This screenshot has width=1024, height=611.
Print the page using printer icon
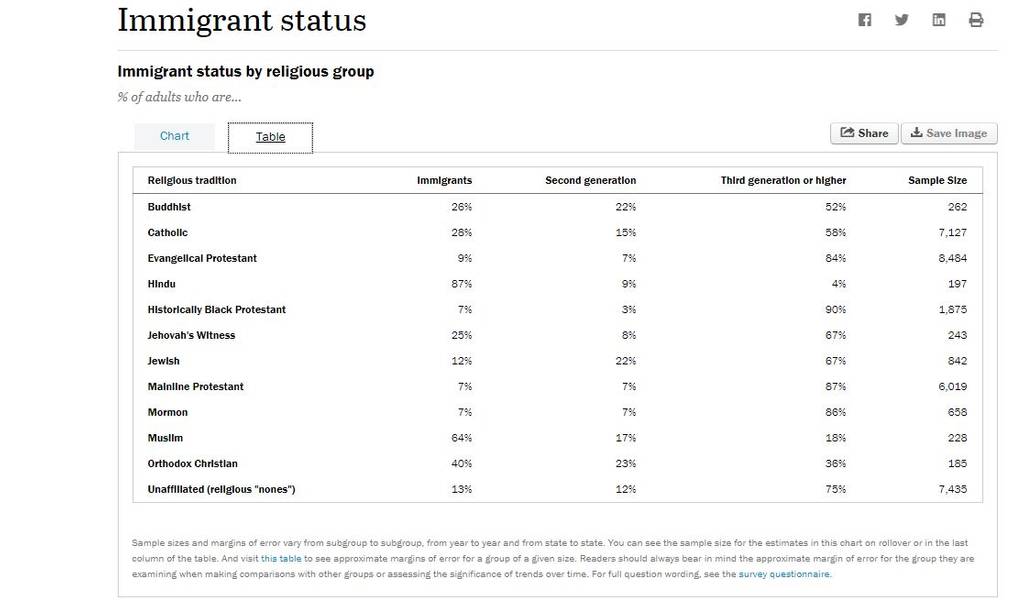976,20
